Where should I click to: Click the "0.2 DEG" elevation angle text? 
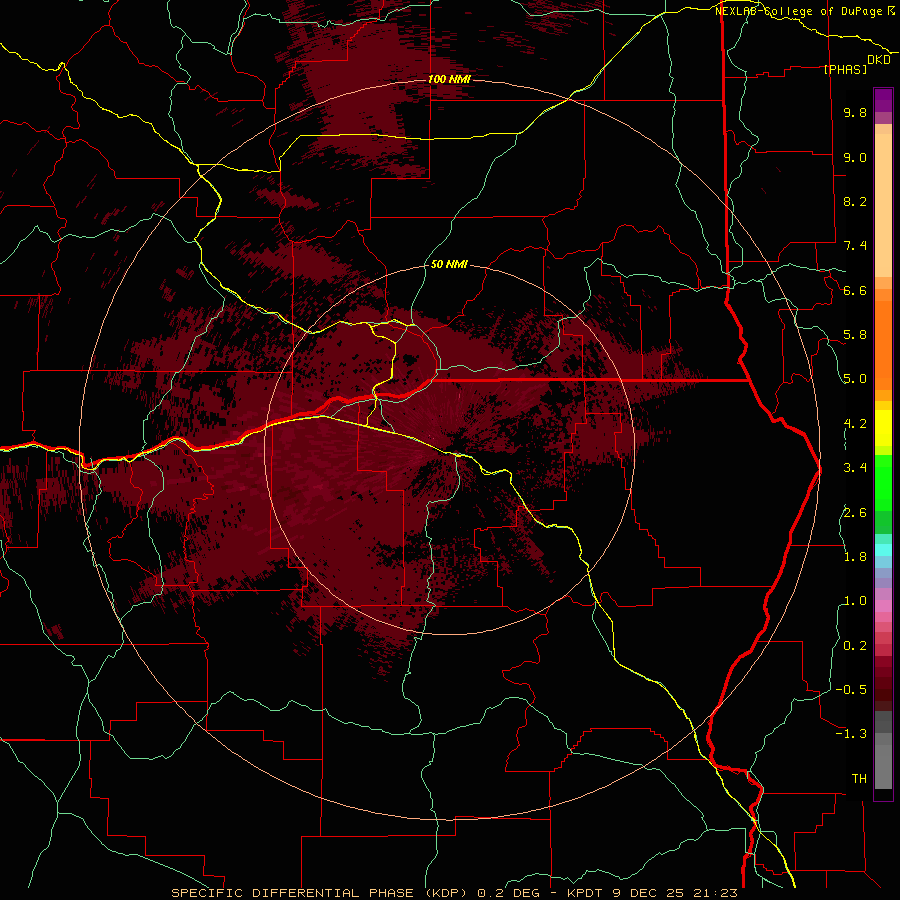click(510, 893)
